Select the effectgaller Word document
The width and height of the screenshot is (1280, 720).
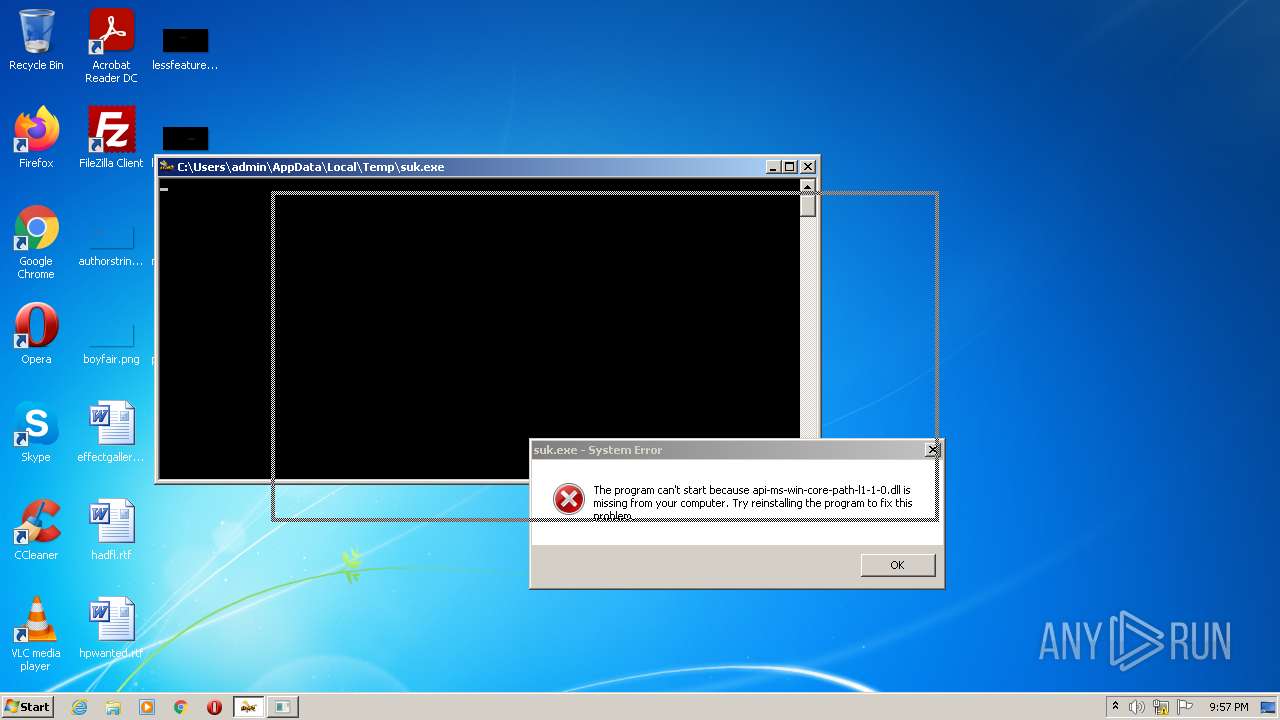[x=111, y=432]
